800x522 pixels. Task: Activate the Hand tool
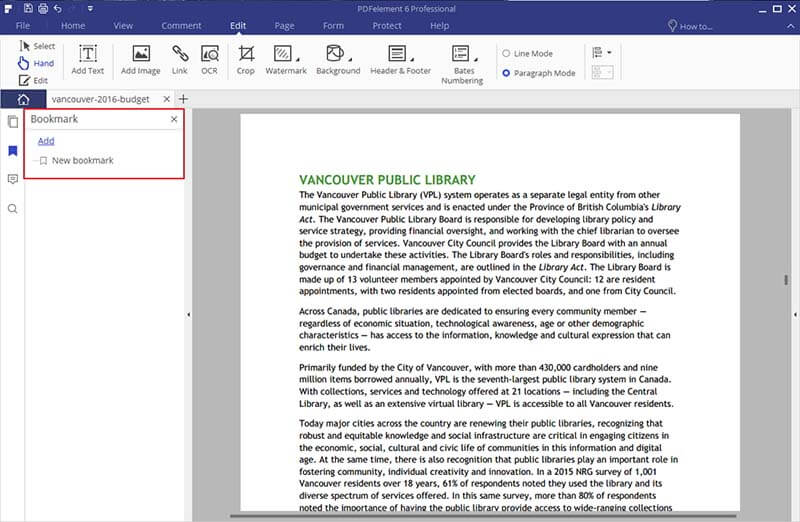tap(36, 63)
